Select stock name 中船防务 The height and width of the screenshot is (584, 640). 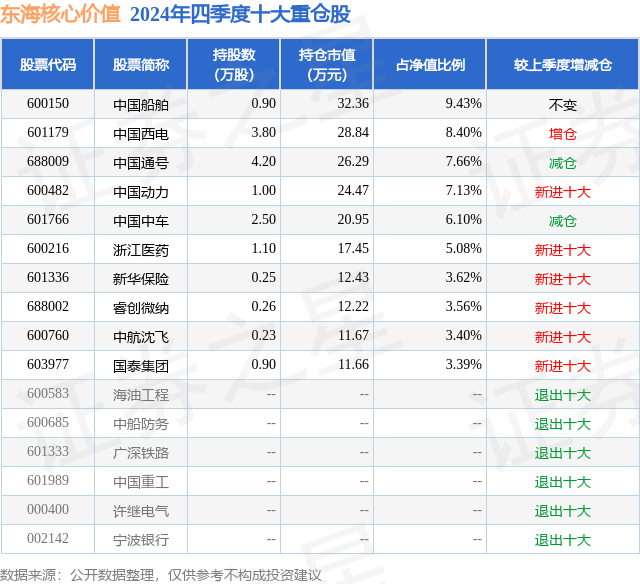pyautogui.click(x=141, y=424)
